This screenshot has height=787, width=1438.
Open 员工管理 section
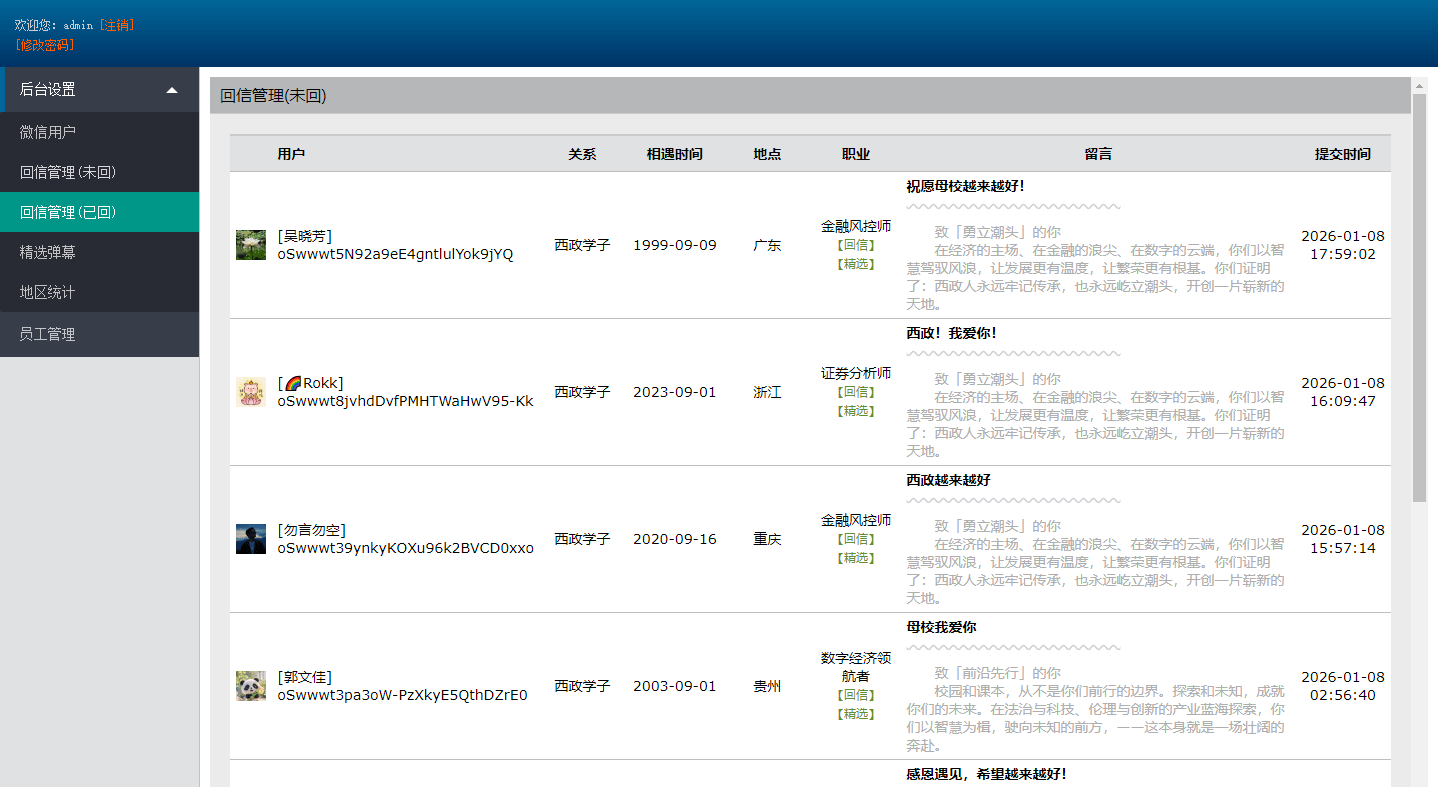pos(48,334)
